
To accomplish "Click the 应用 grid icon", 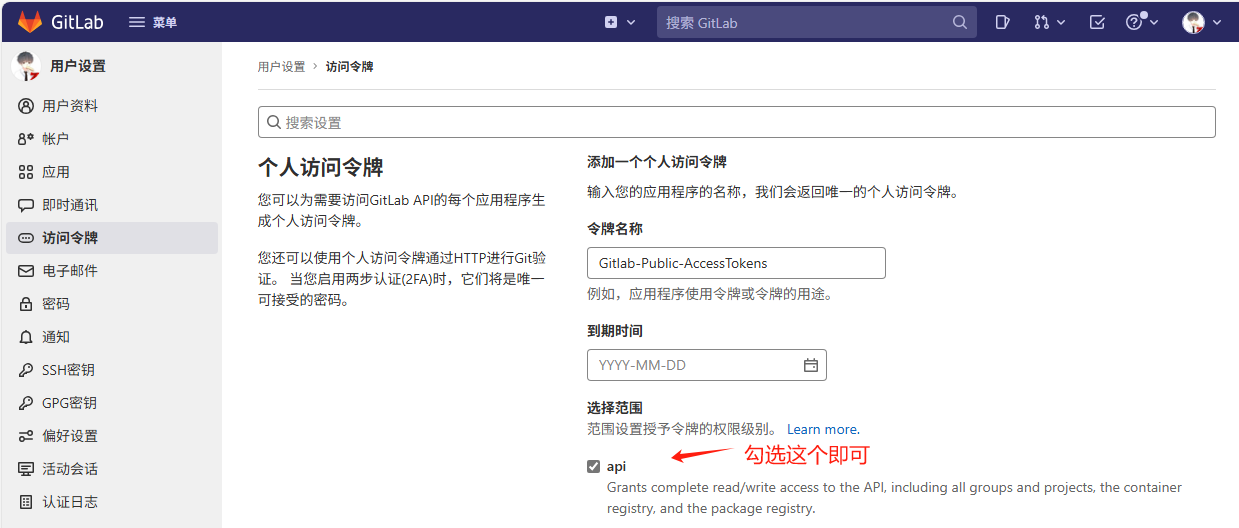I will pyautogui.click(x=26, y=172).
